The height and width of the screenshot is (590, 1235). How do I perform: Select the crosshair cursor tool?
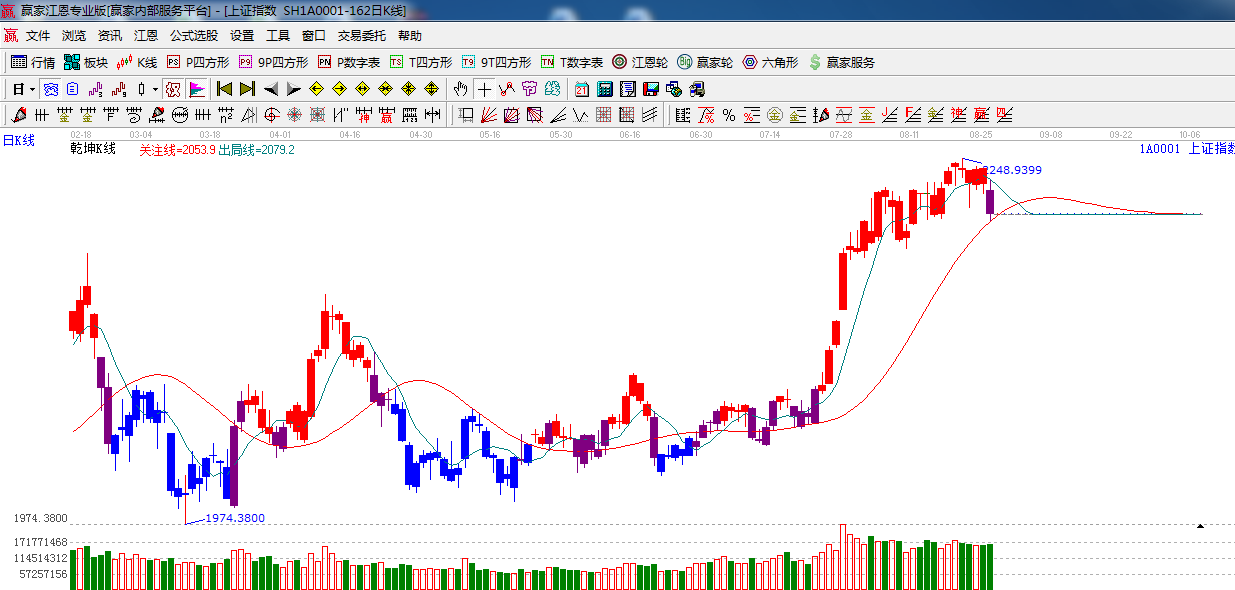coord(484,89)
